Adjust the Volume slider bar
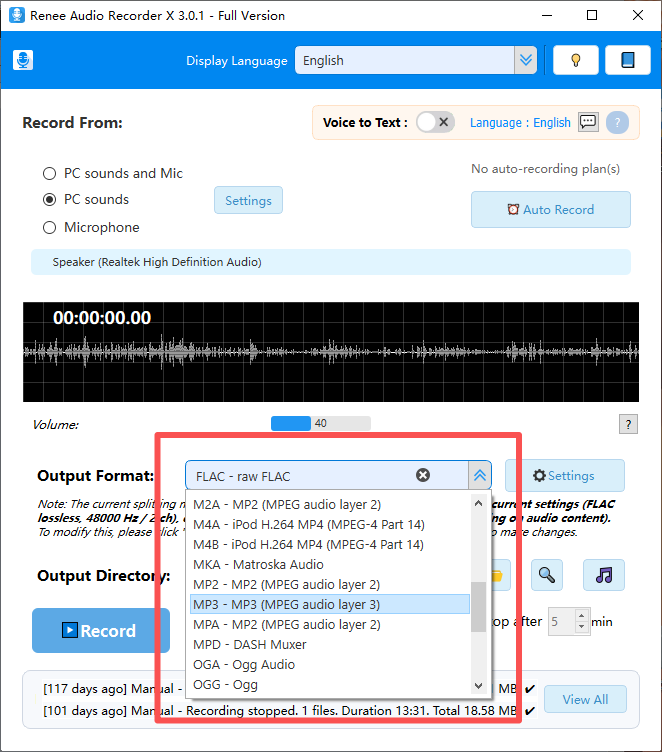 pyautogui.click(x=320, y=423)
